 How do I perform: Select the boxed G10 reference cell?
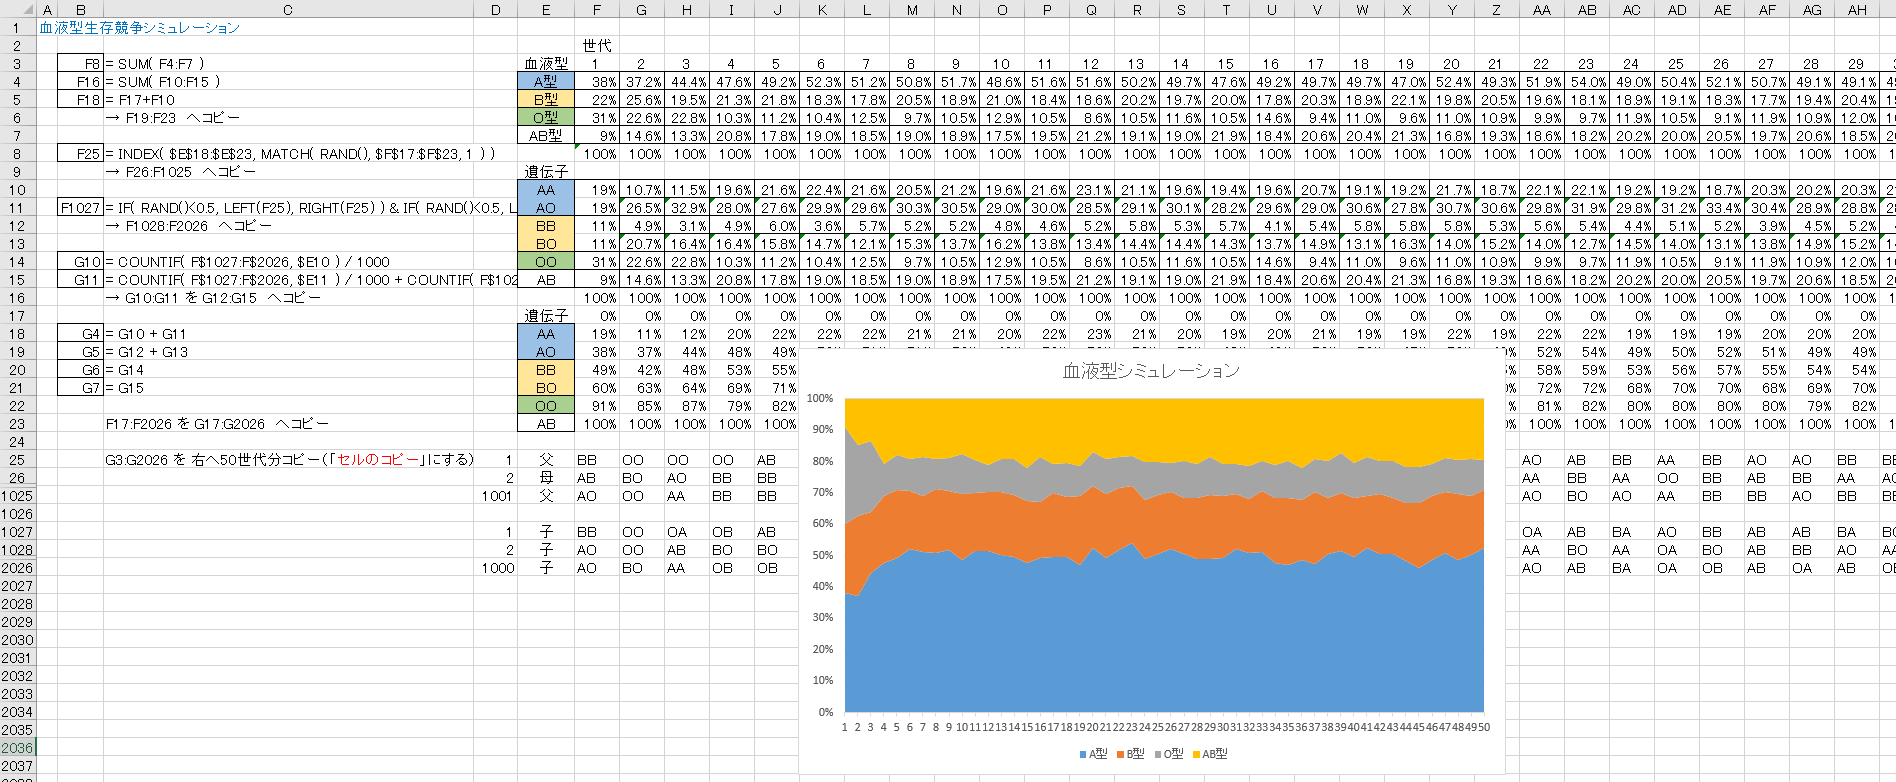click(x=80, y=262)
